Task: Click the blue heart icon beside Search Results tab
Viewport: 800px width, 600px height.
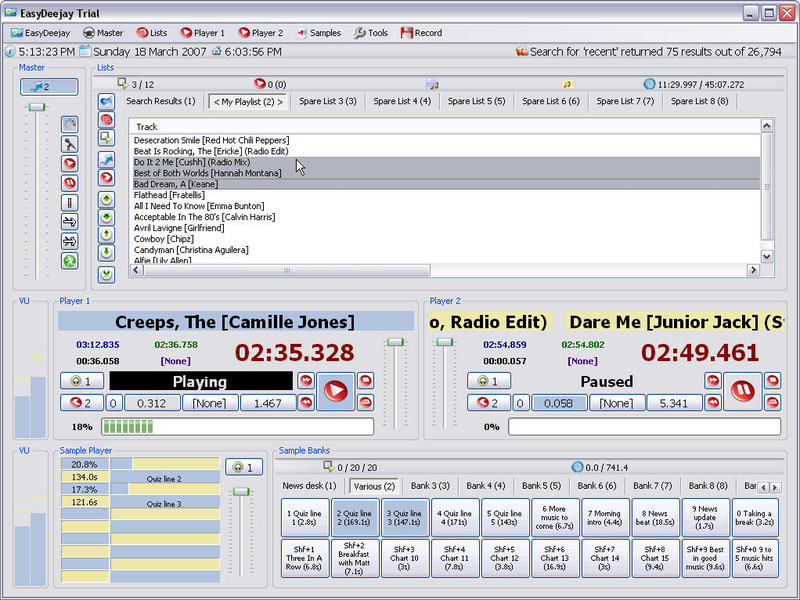Action: point(106,102)
